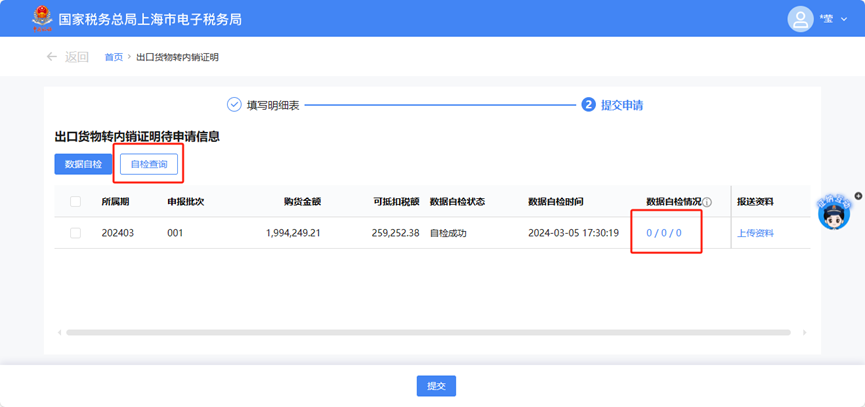Viewport: 865px width, 407px height.
Task: Click the 提交 button
Action: tap(436, 386)
